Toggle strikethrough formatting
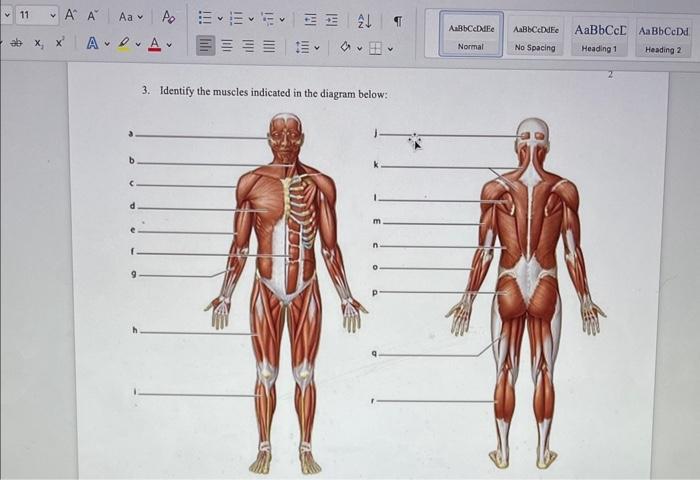This screenshot has width=700, height=480. coord(16,43)
